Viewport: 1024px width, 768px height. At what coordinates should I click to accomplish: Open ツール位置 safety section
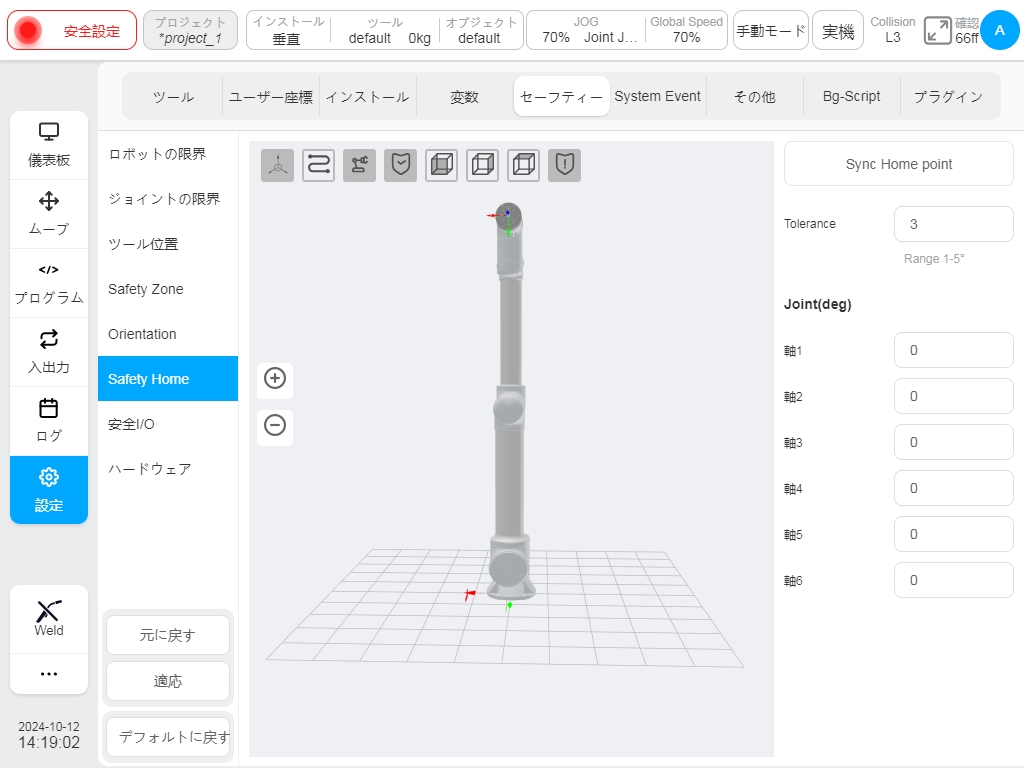tap(168, 244)
